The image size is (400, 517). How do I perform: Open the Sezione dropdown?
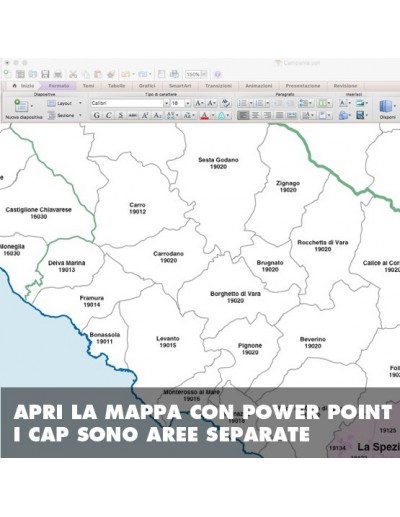click(80, 115)
